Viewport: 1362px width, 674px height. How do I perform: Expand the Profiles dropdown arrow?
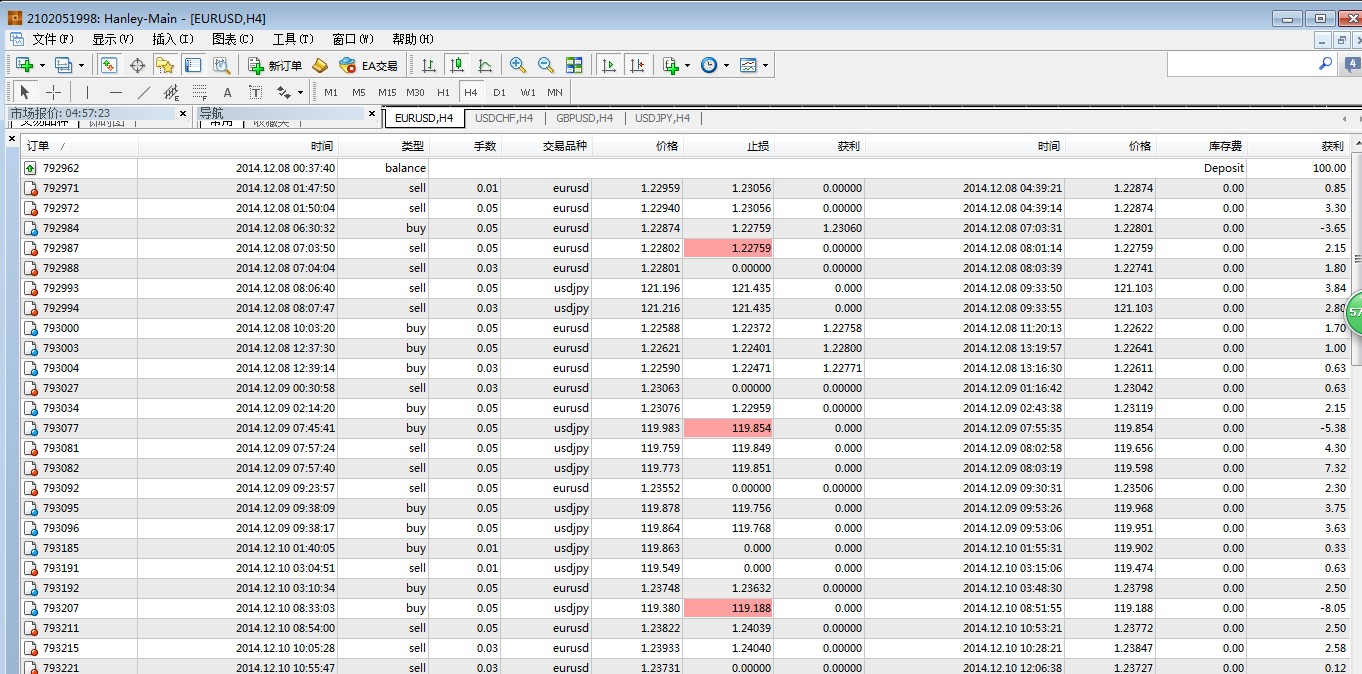click(81, 65)
